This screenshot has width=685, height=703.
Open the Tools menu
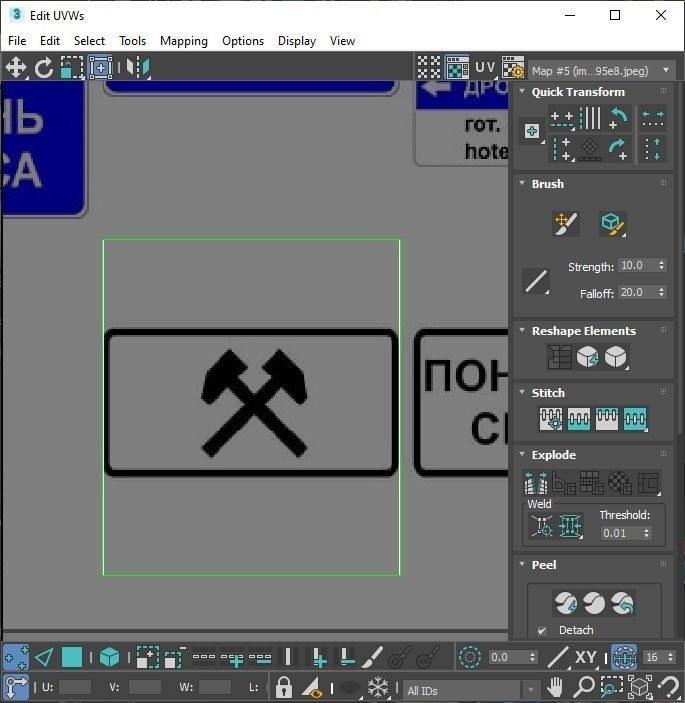tap(132, 41)
